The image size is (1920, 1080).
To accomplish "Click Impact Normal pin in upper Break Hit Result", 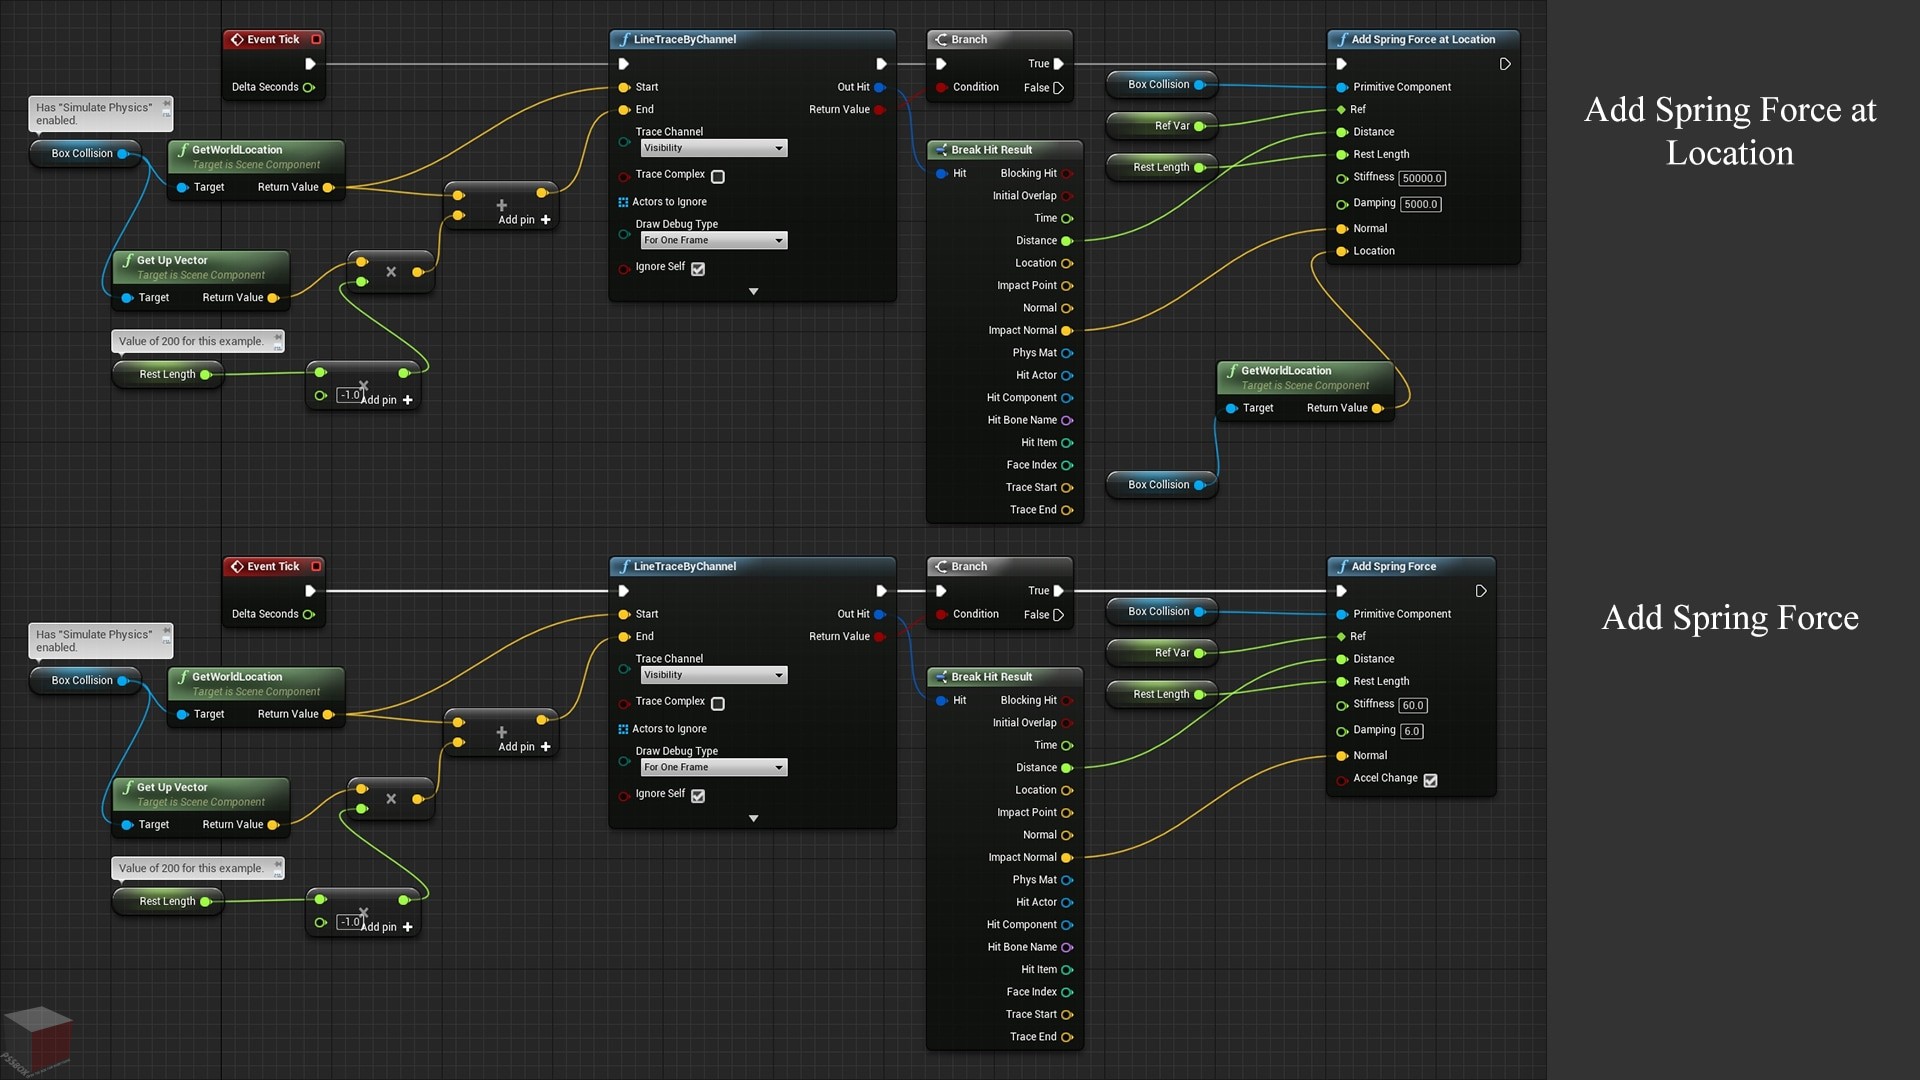I will tap(1067, 331).
